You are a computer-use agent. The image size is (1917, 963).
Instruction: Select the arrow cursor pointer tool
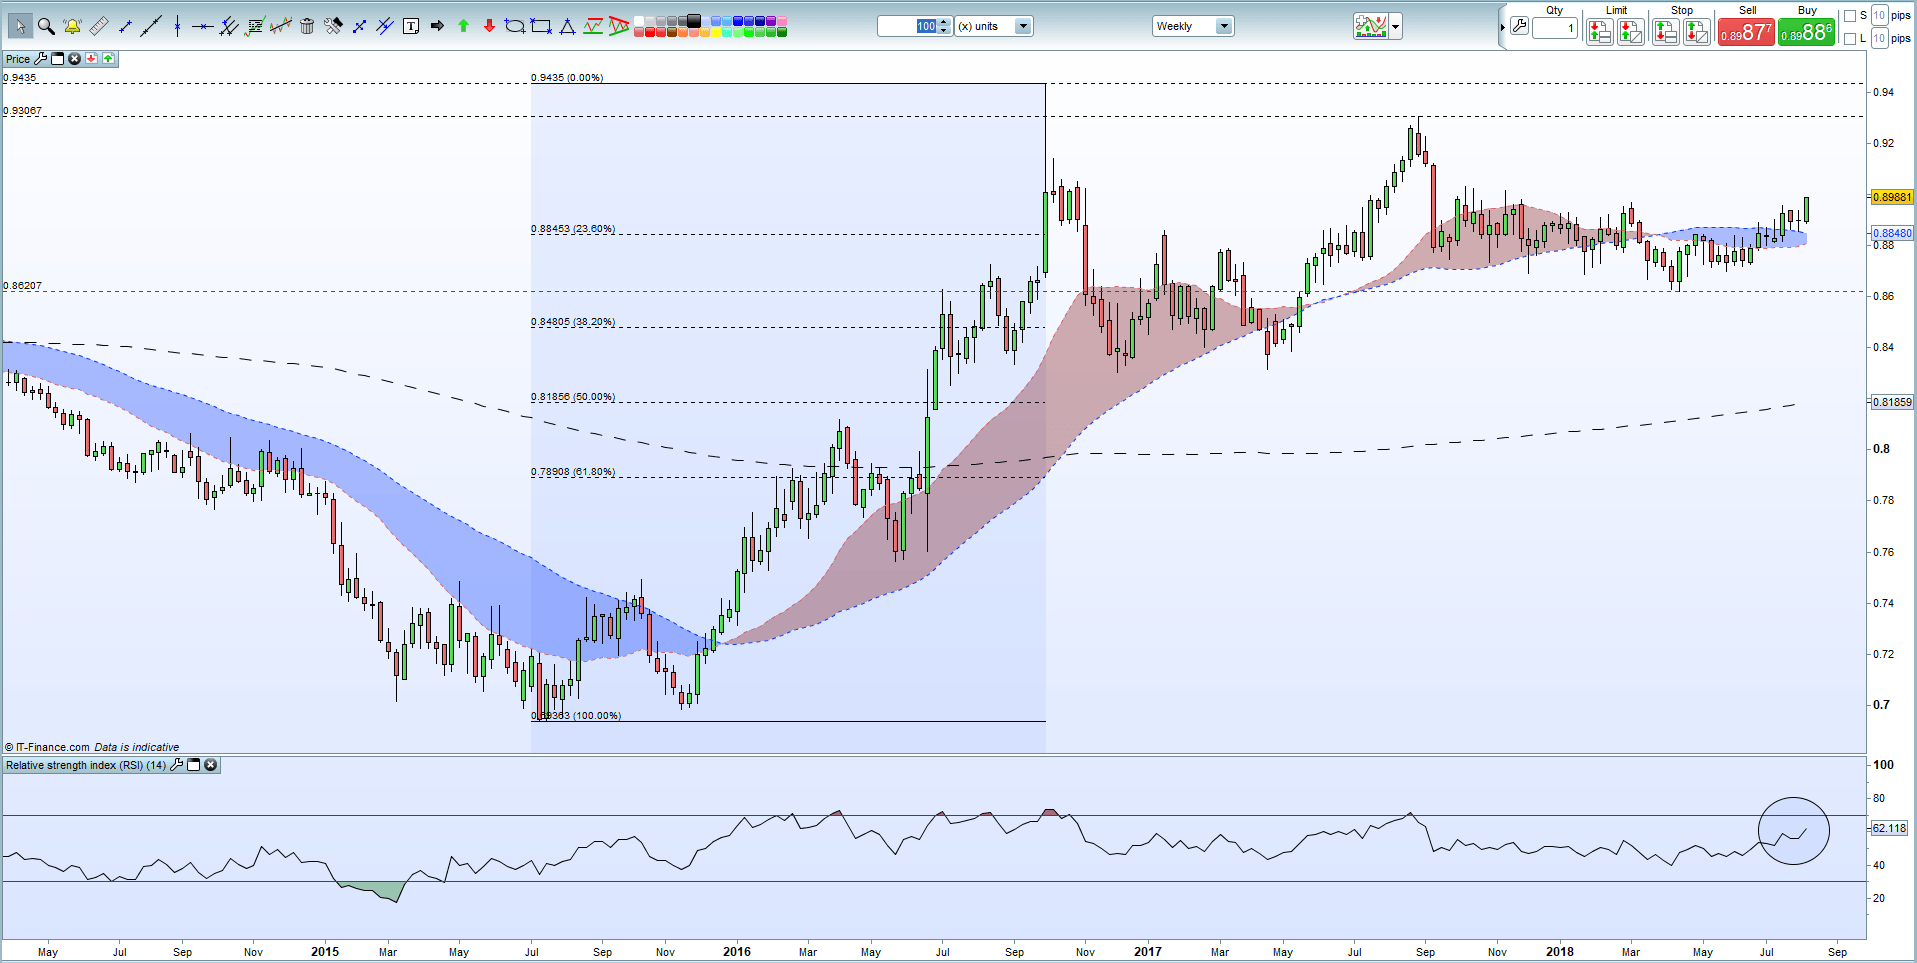pos(20,27)
